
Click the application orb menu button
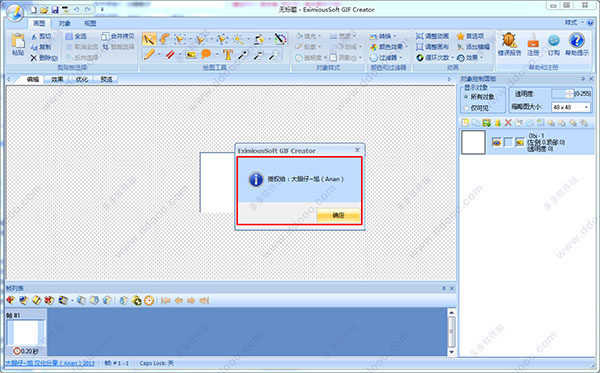pyautogui.click(x=16, y=13)
